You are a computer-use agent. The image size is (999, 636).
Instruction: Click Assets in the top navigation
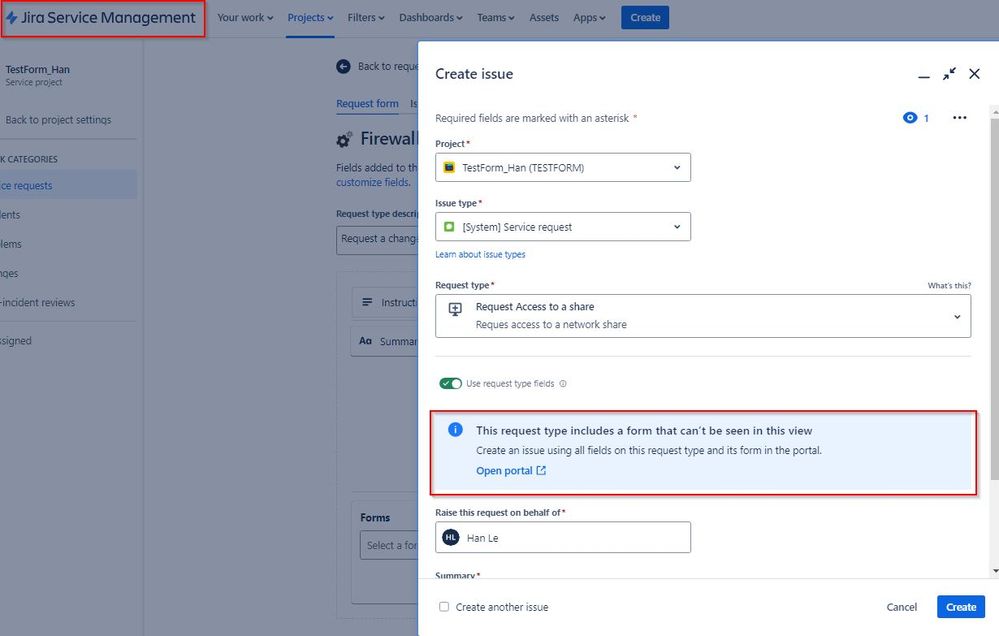point(544,18)
